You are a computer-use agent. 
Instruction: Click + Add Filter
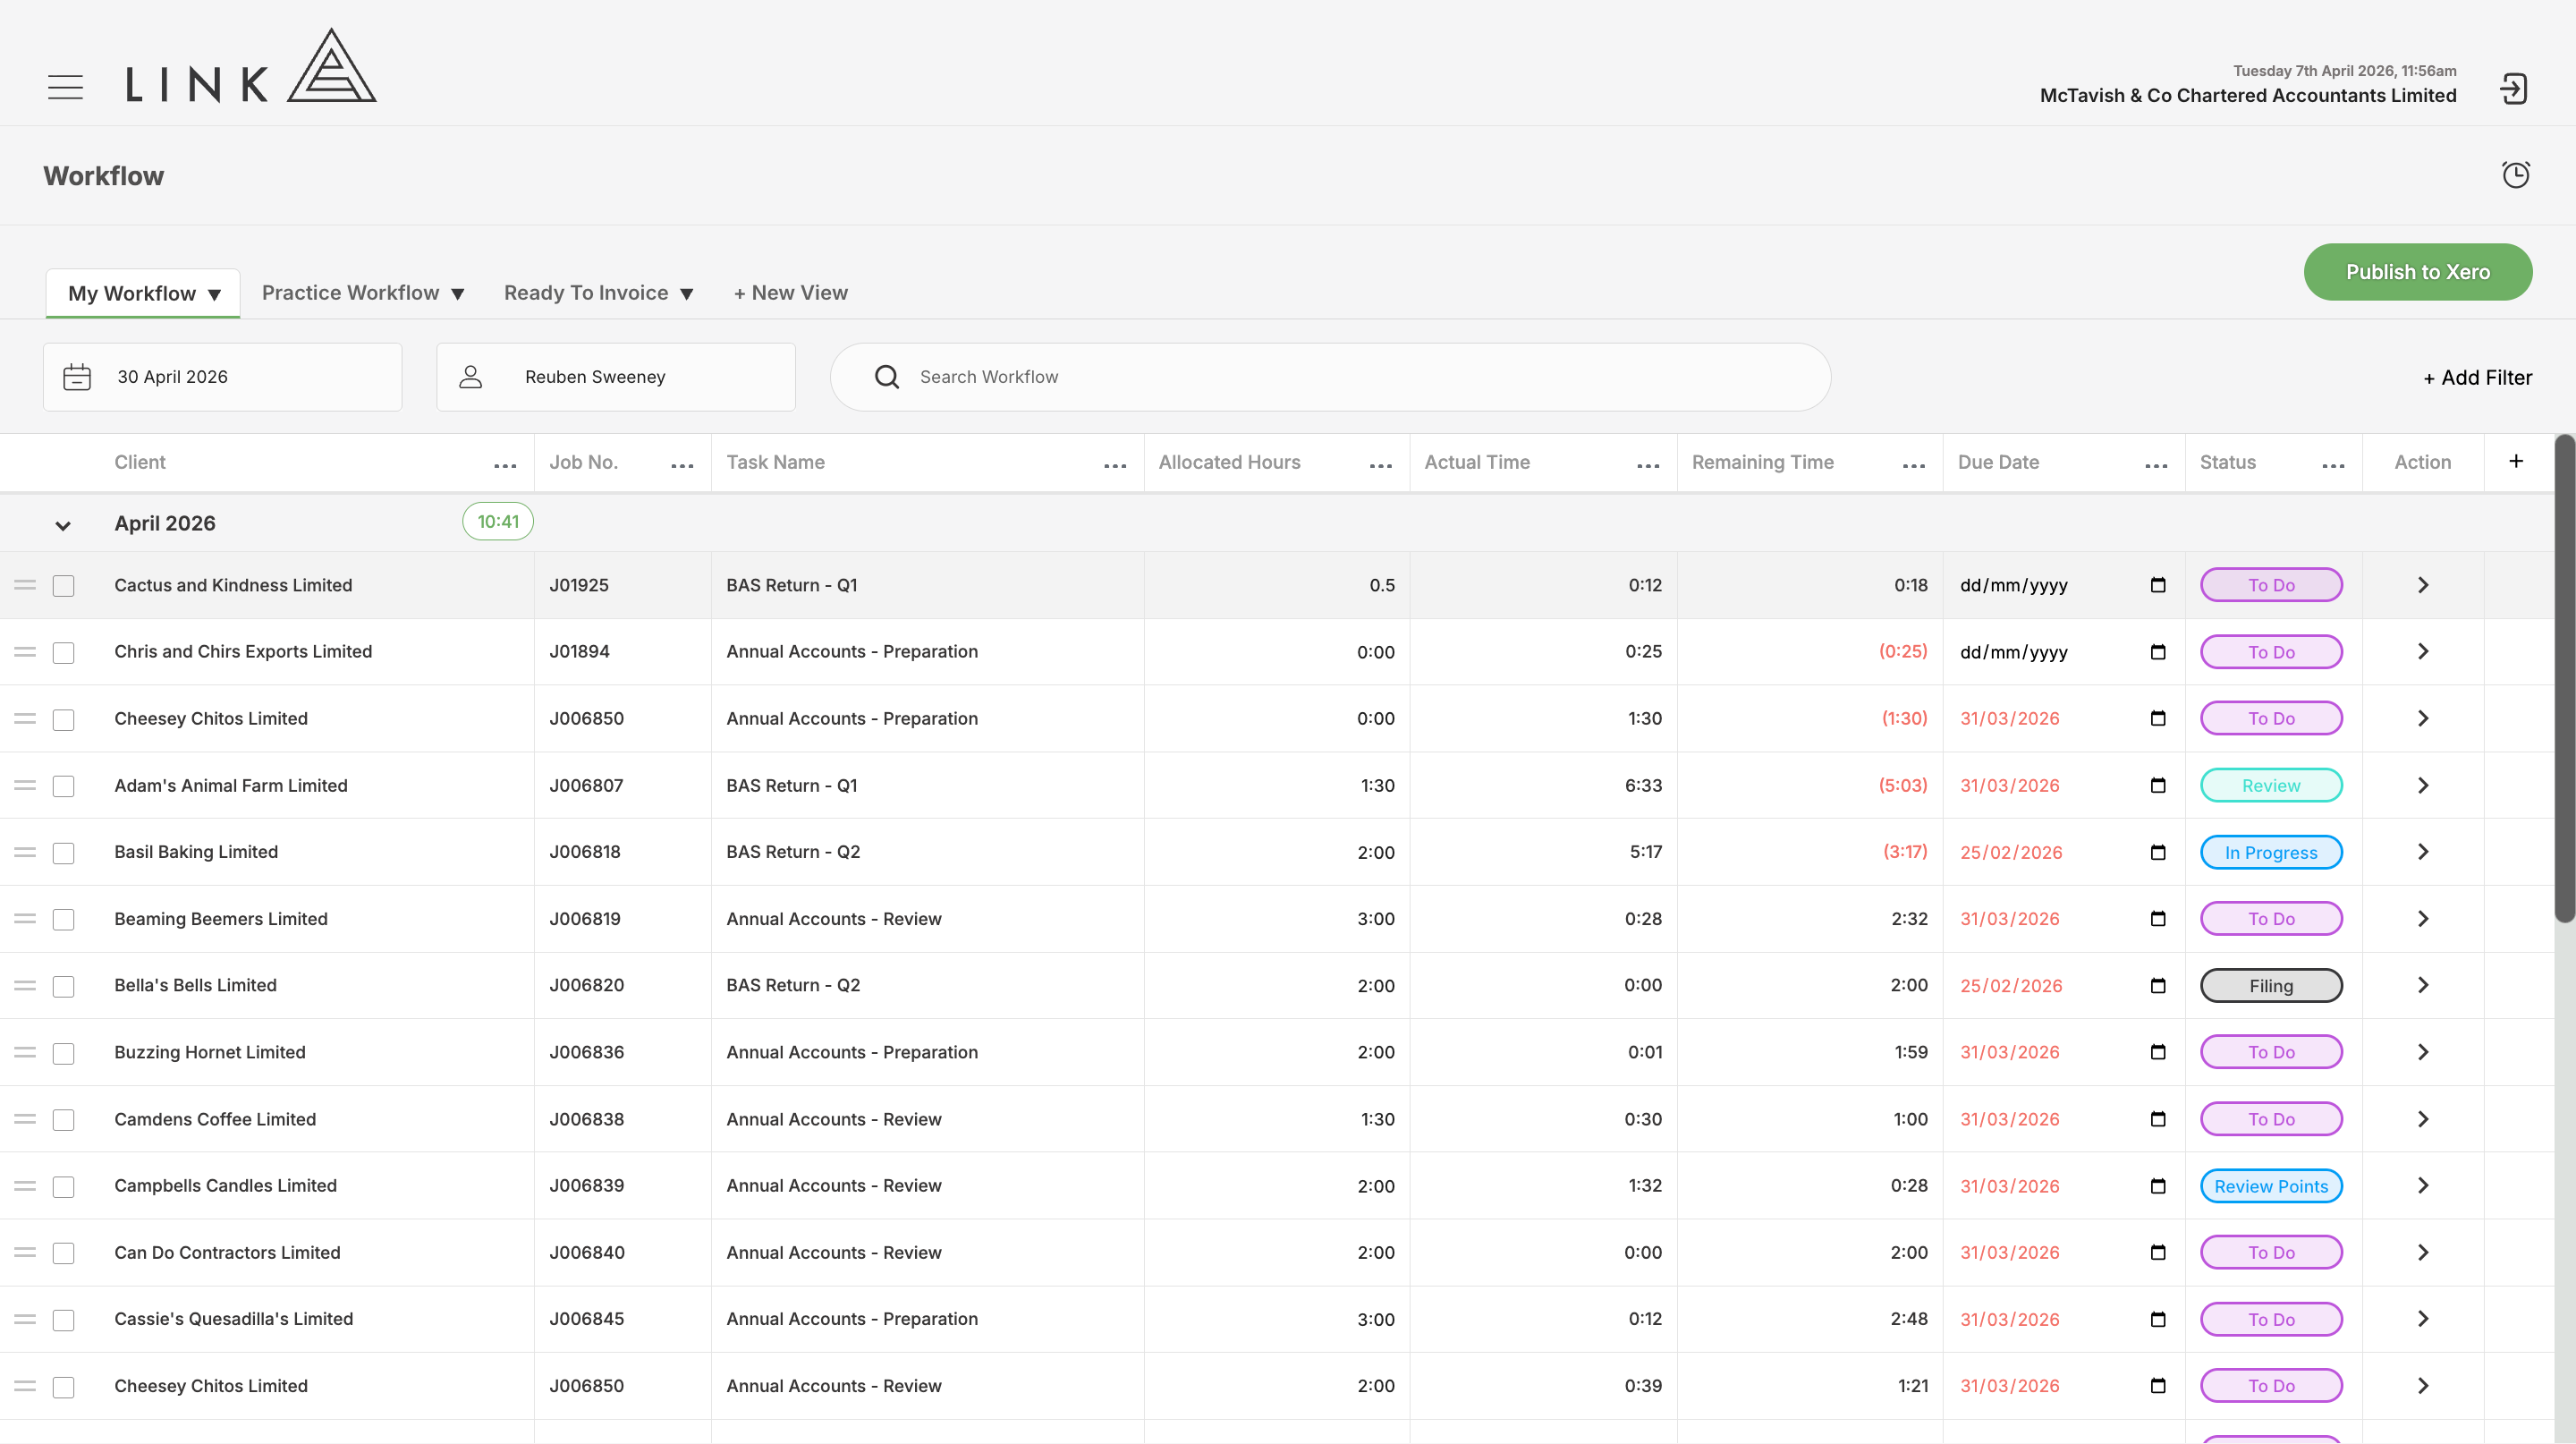point(2477,378)
